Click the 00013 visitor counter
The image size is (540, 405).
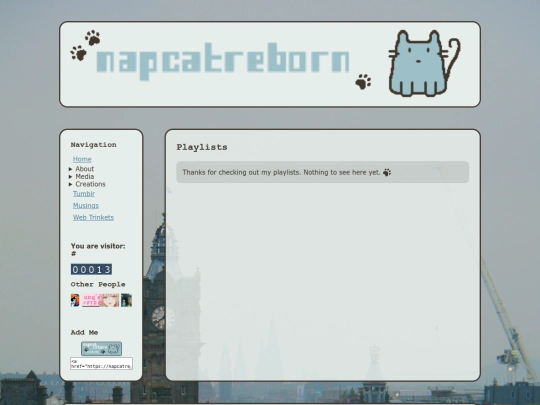click(91, 269)
